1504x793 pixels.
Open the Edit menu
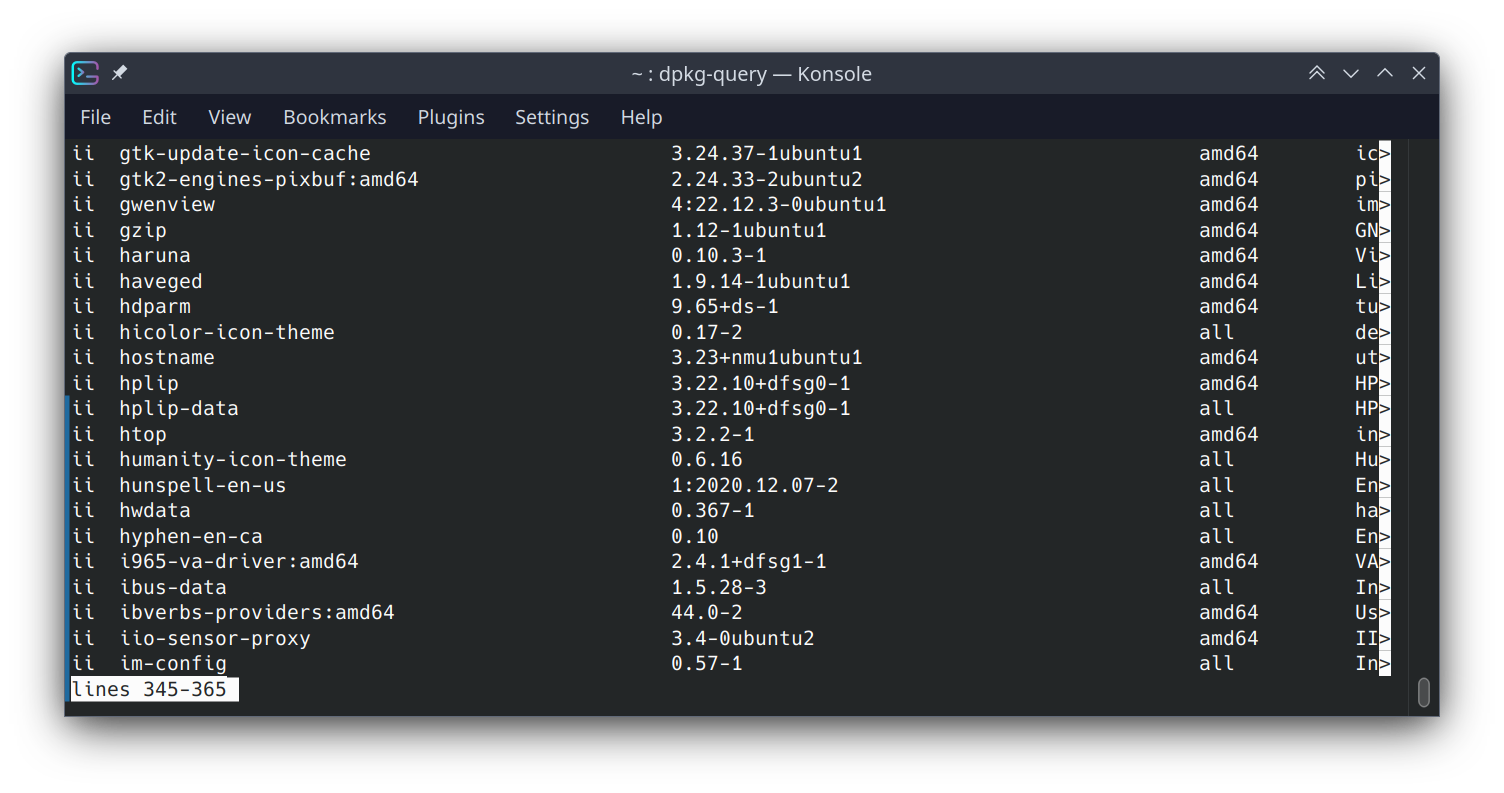click(x=159, y=117)
